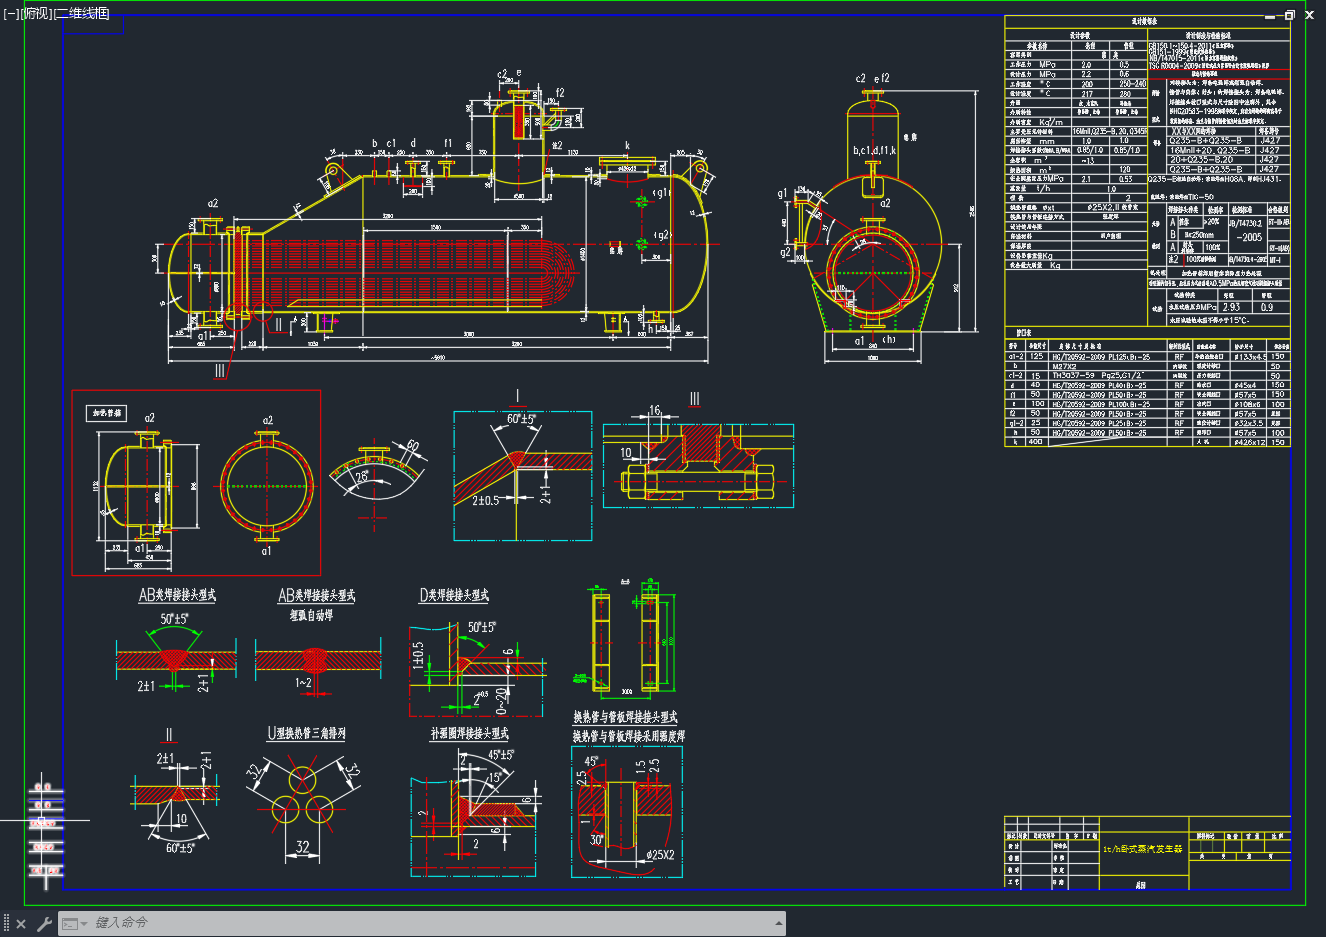This screenshot has width=1326, height=937.
Task: Select the title '补强圈焊接接头型式'
Action: coord(469,733)
